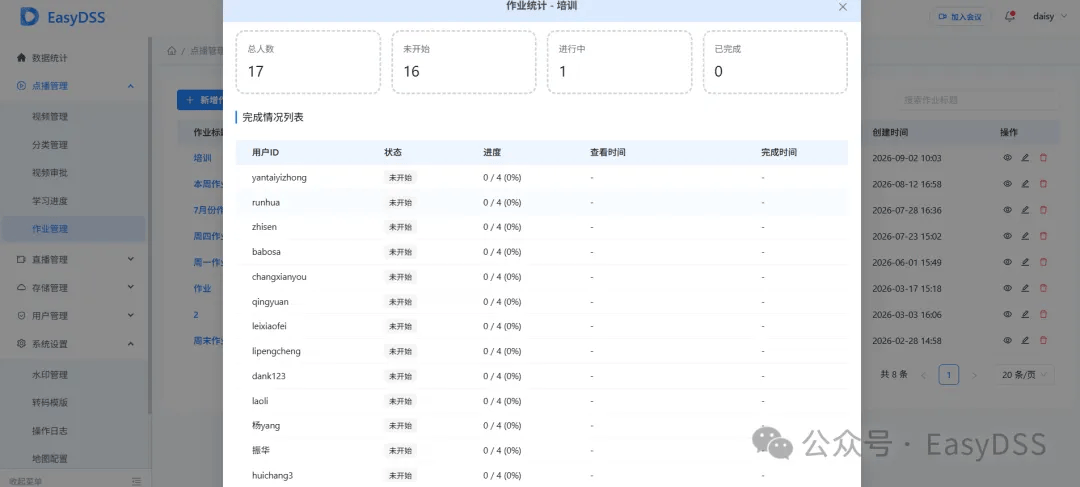
Task: View homework created 2026-03-03 16:06
Action: click(x=1007, y=315)
